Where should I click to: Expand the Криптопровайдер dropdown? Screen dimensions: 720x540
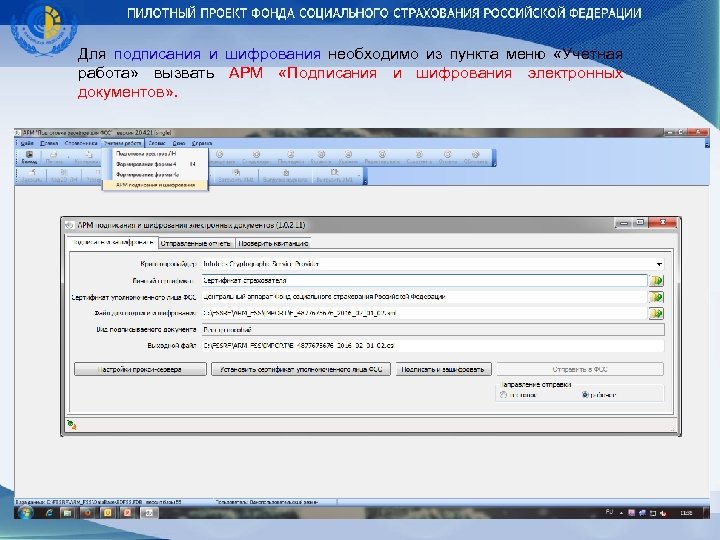click(659, 264)
